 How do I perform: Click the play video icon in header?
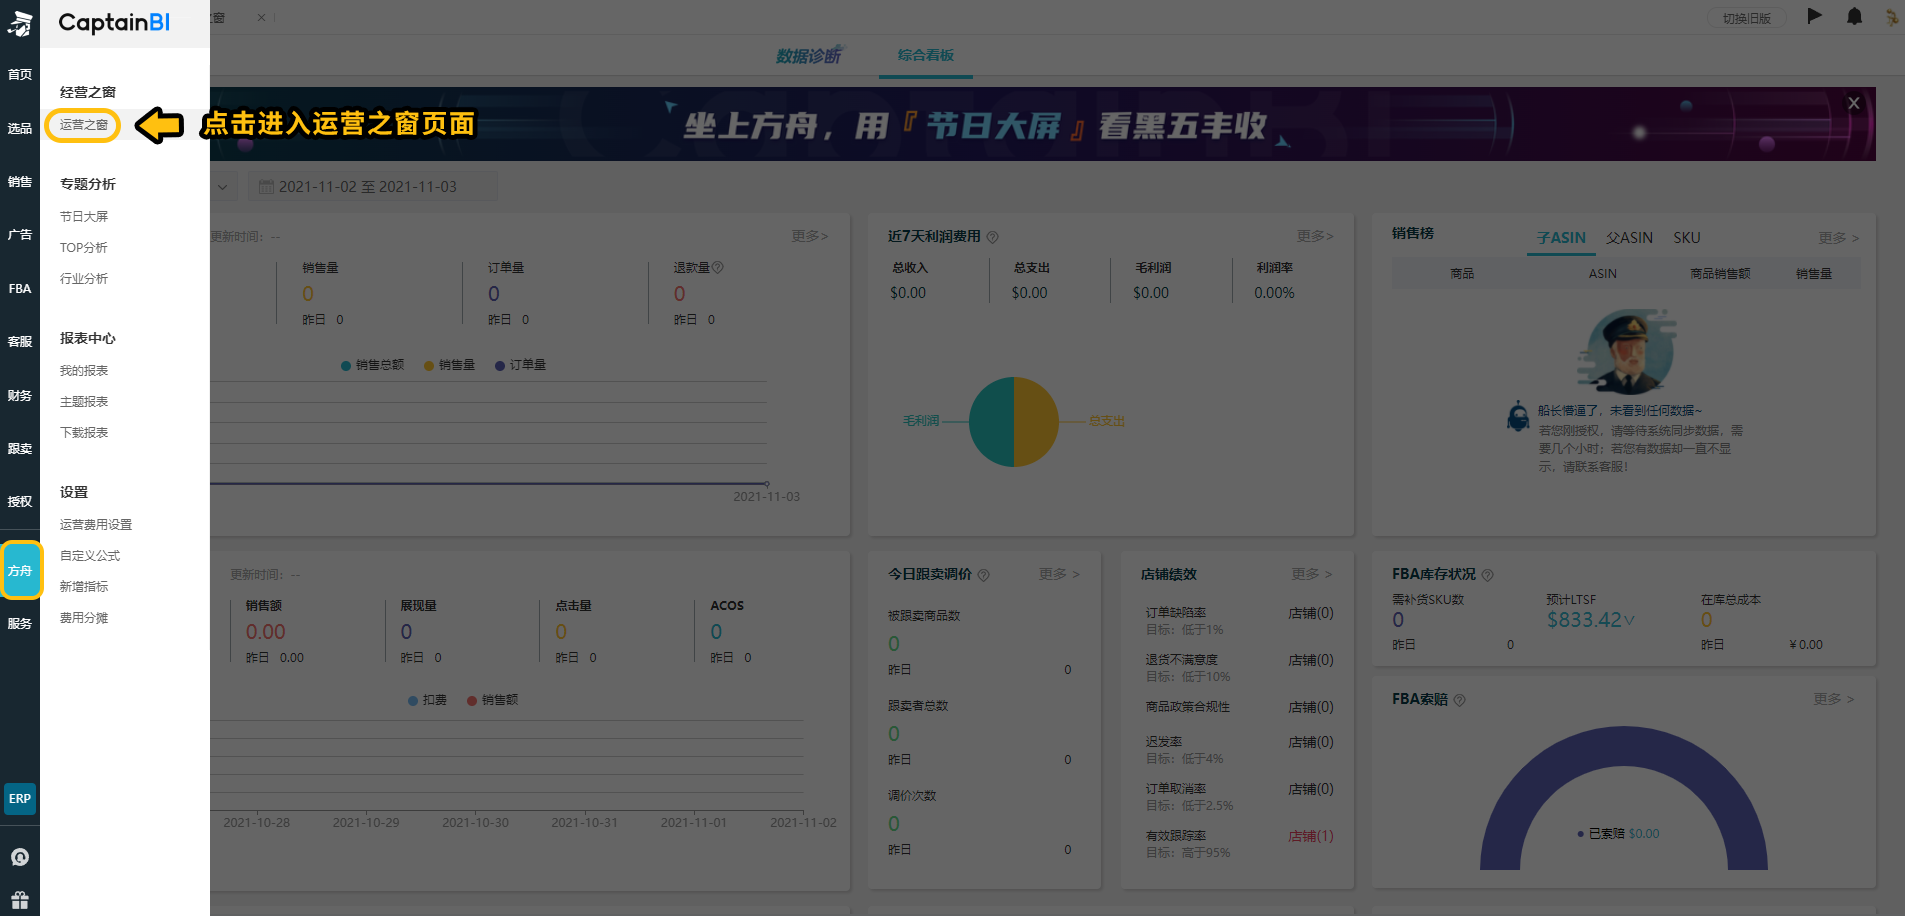point(1815,16)
